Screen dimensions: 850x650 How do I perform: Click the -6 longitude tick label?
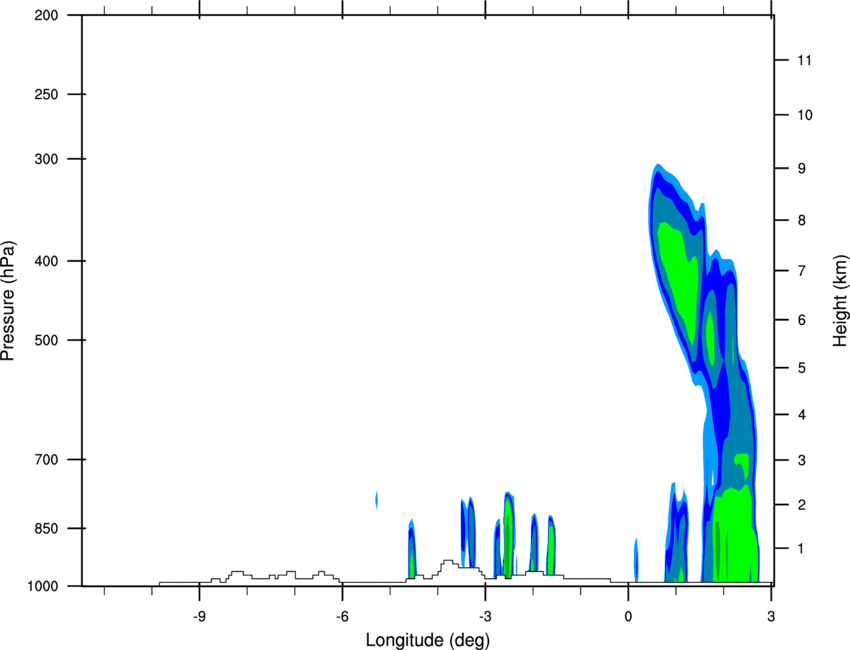click(342, 617)
